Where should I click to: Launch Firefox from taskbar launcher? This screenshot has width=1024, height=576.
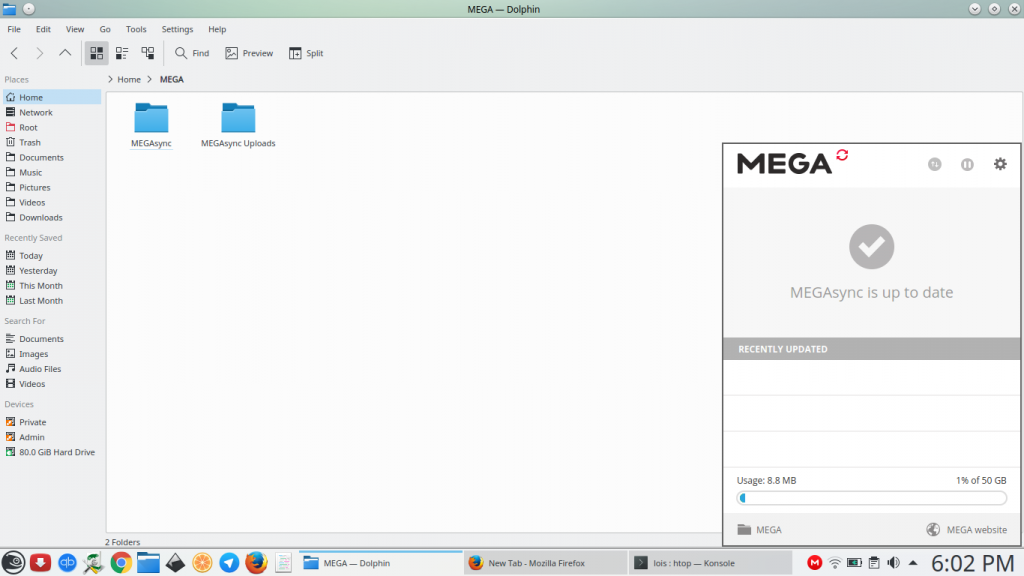(x=256, y=562)
